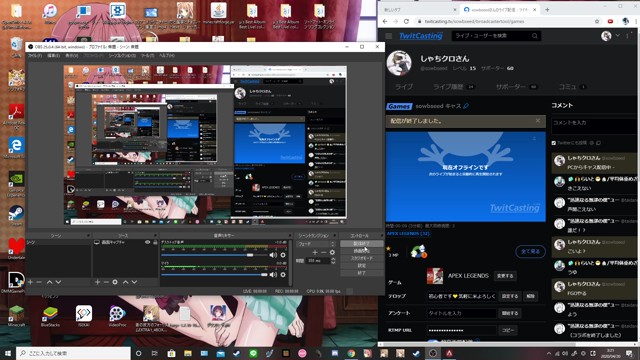Viewport: 640px width, 360px height.
Task: Open Scene Collection menu in OBS
Action: point(122,56)
